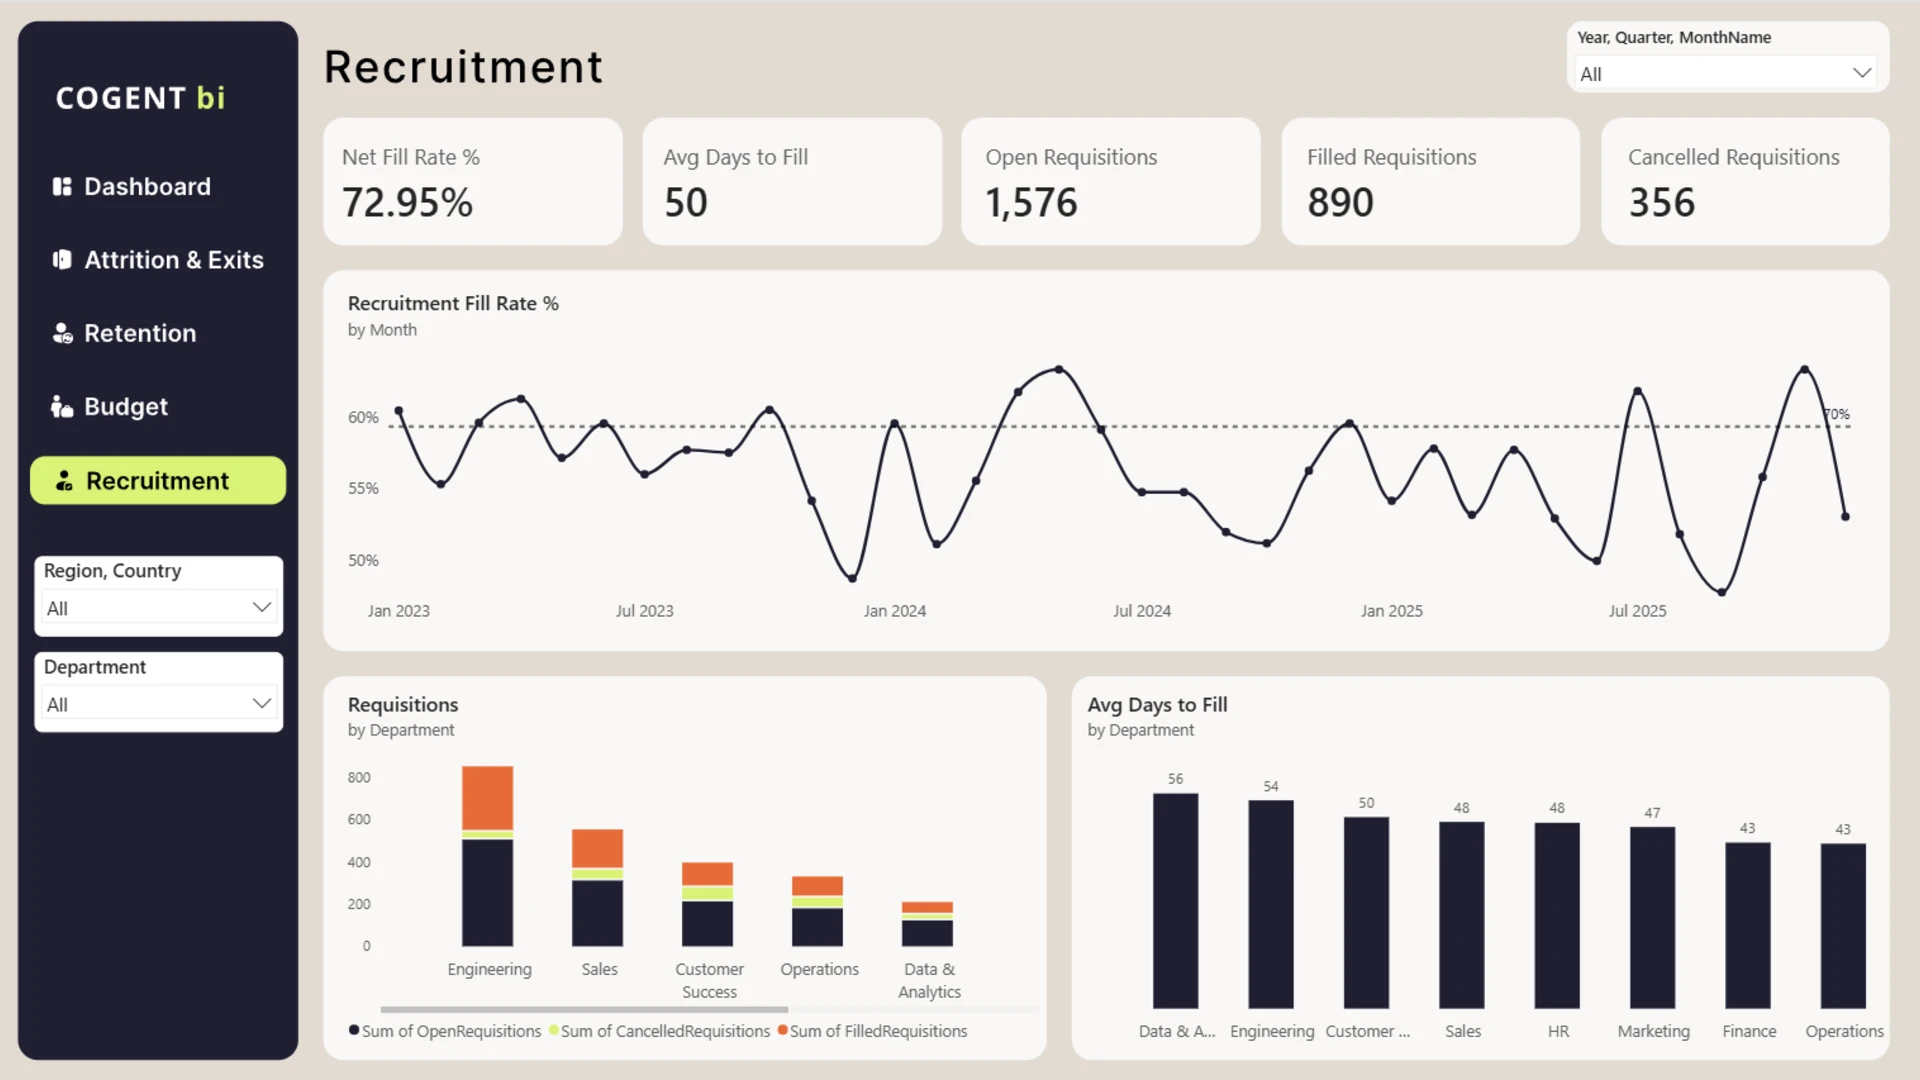Screen dimensions: 1920x1080
Task: Click the Dashboard grid icon in the sidebar
Action: click(62, 187)
